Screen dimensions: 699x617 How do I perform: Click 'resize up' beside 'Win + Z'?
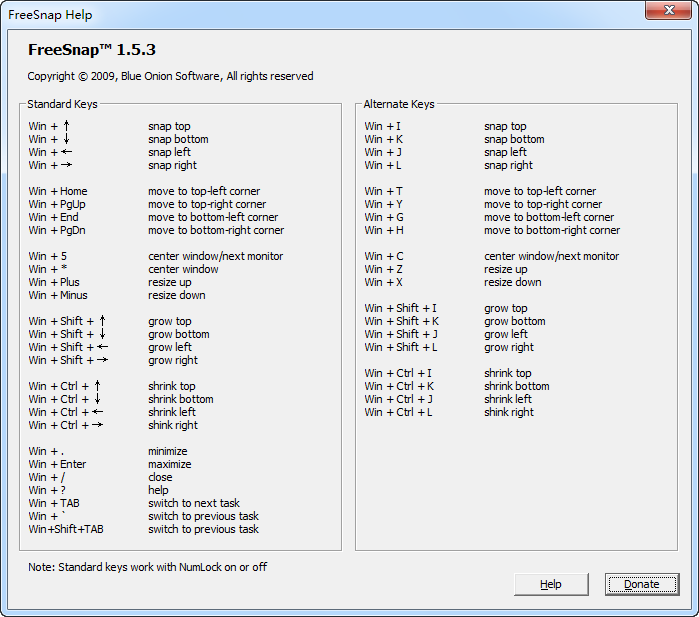click(506, 269)
